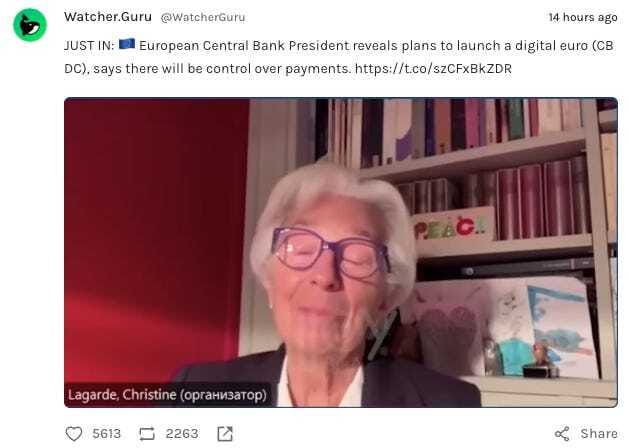Click the "14 hours ago" timestamp
The width and height of the screenshot is (629, 448).
pos(583,17)
